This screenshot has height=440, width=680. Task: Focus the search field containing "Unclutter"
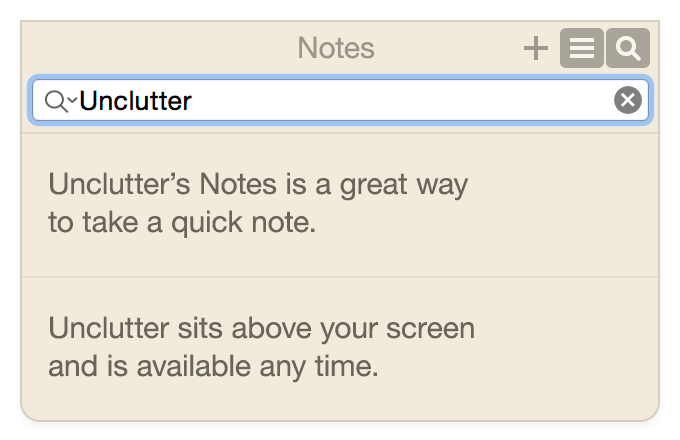point(340,100)
